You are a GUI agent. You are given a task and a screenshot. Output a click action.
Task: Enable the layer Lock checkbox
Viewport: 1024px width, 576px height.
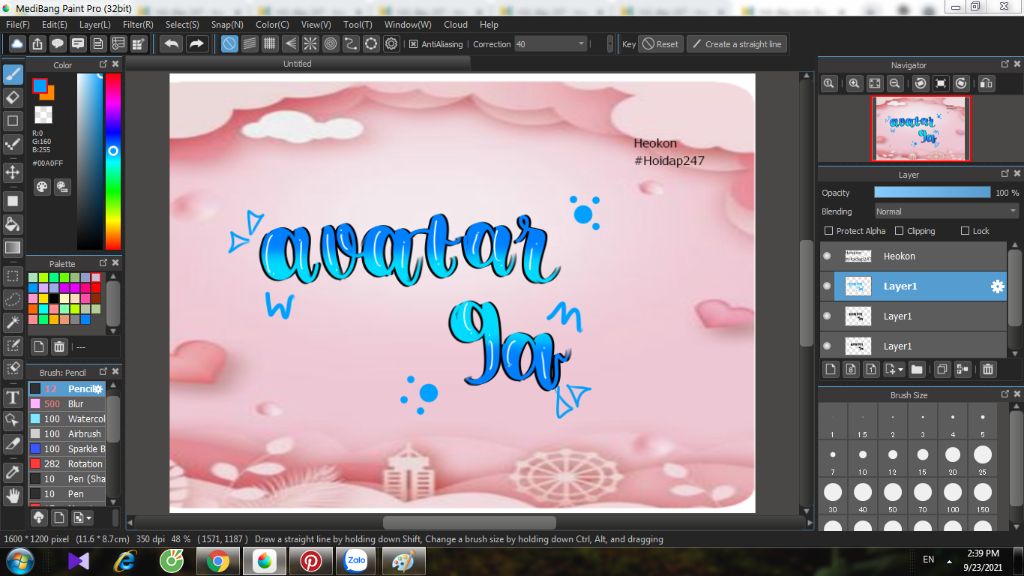pyautogui.click(x=965, y=231)
